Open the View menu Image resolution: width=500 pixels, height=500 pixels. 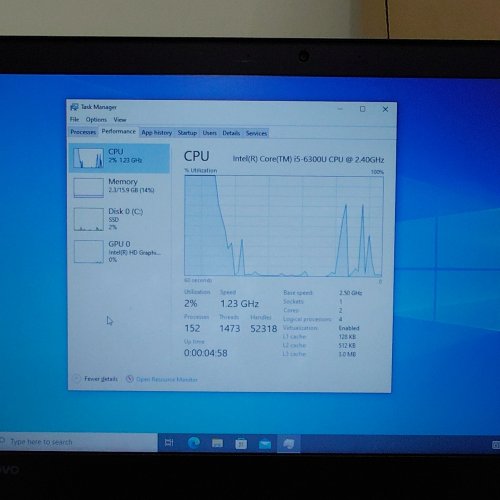pos(120,119)
